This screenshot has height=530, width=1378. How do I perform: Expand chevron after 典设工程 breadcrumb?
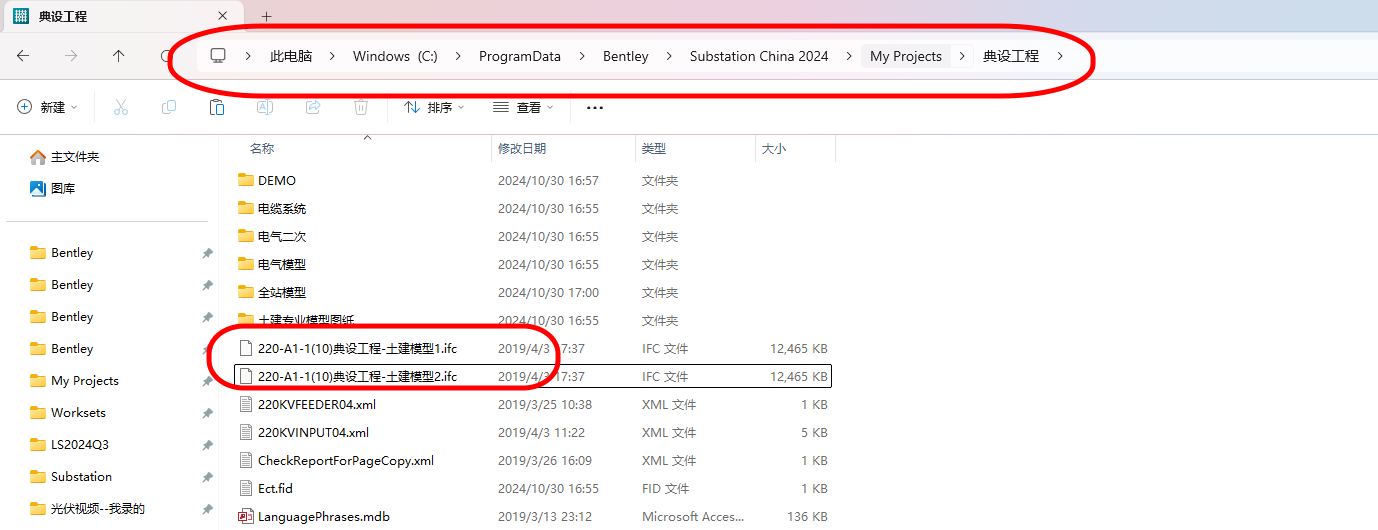[1060, 56]
